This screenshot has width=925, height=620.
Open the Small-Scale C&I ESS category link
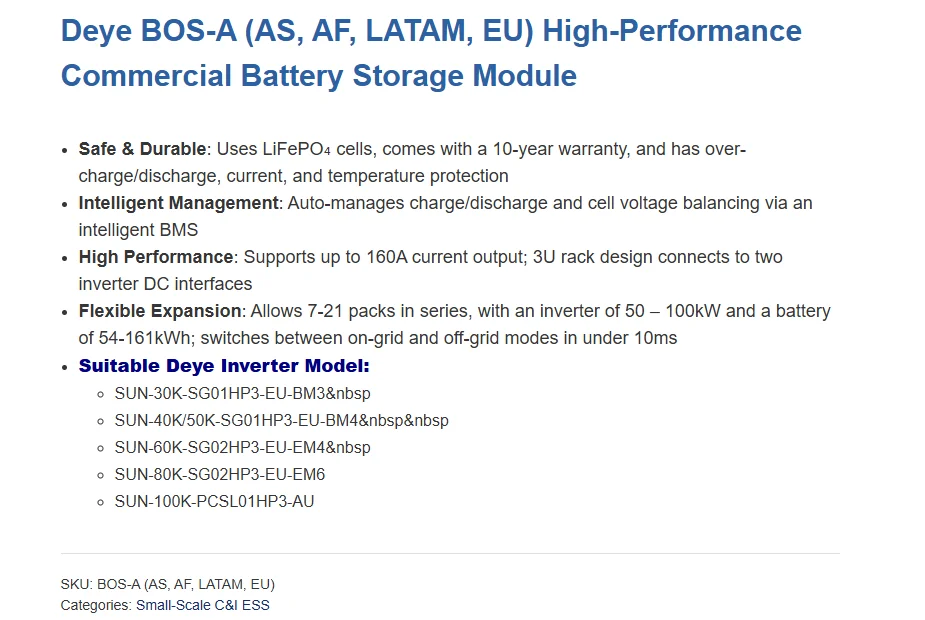pyautogui.click(x=202, y=605)
